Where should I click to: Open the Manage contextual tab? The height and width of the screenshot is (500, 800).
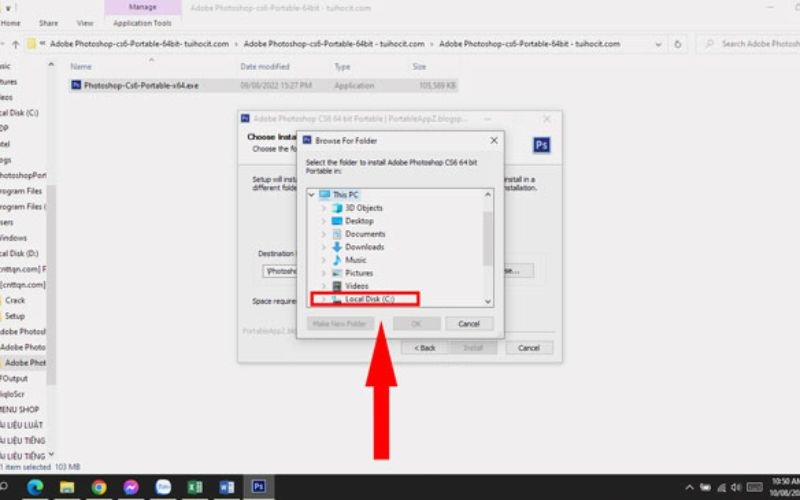(142, 7)
